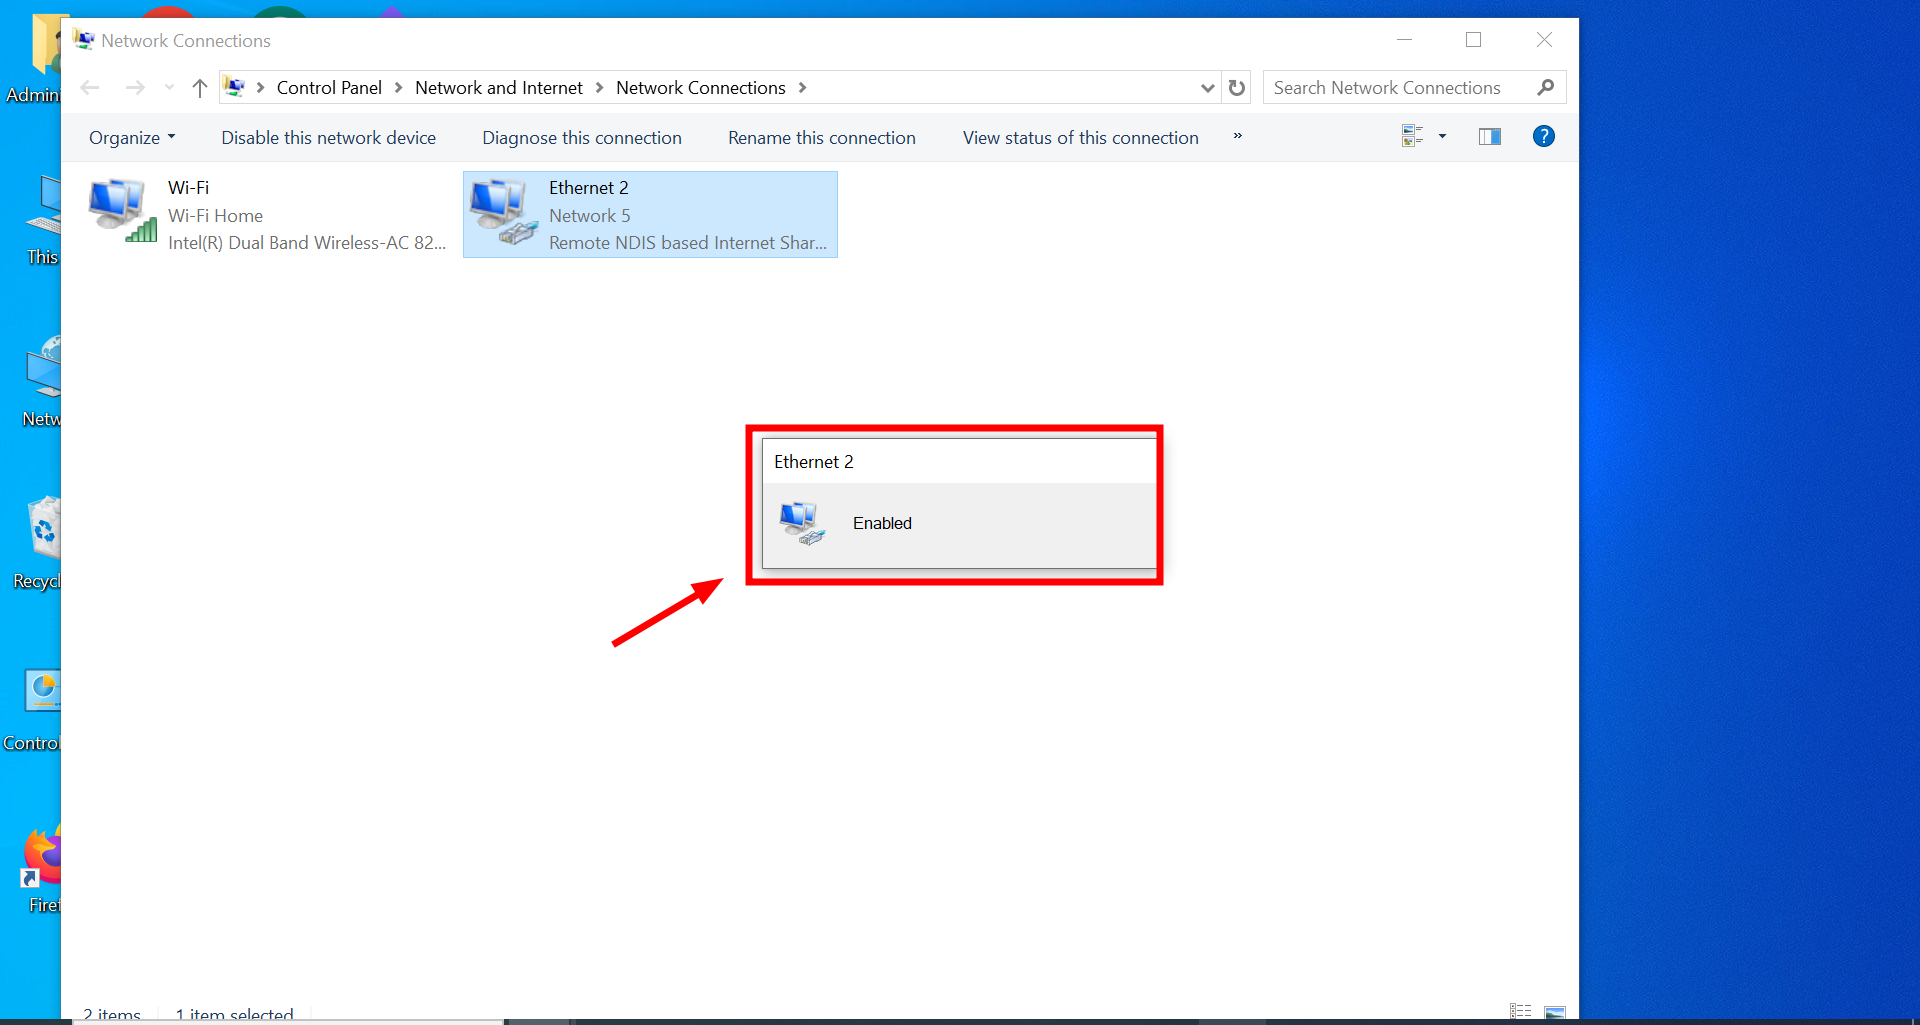This screenshot has width=1920, height=1025.
Task: Click the Network Connections title bar icon
Action: click(84, 40)
